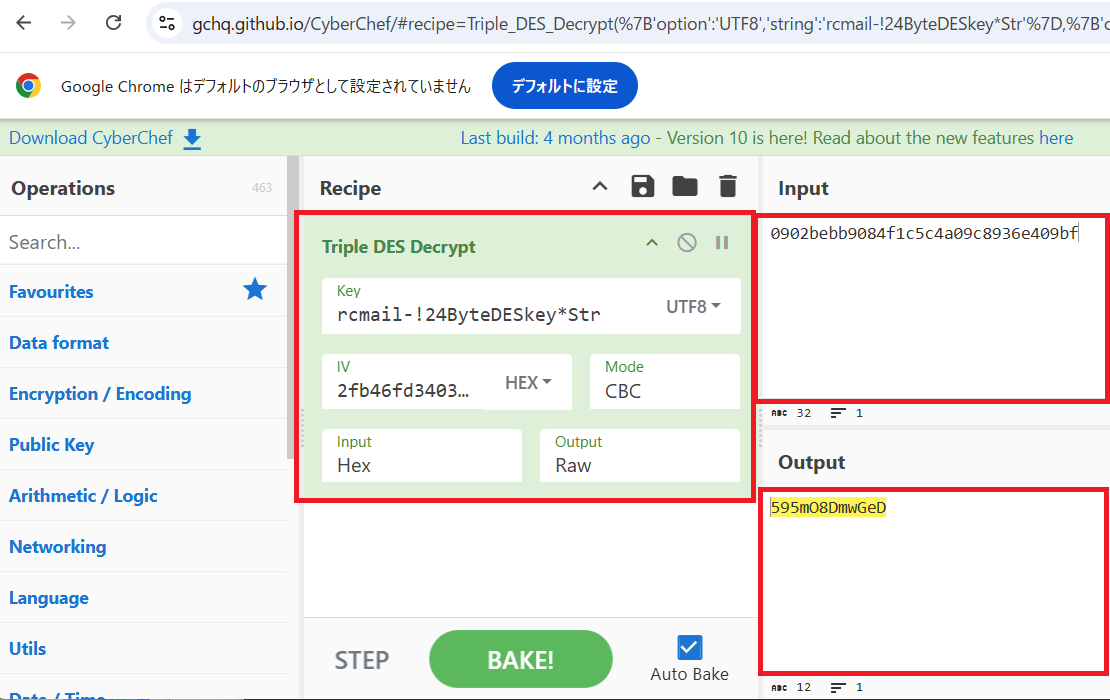Hide the recipe pane with chevron
This screenshot has width=1110, height=700.
(599, 187)
